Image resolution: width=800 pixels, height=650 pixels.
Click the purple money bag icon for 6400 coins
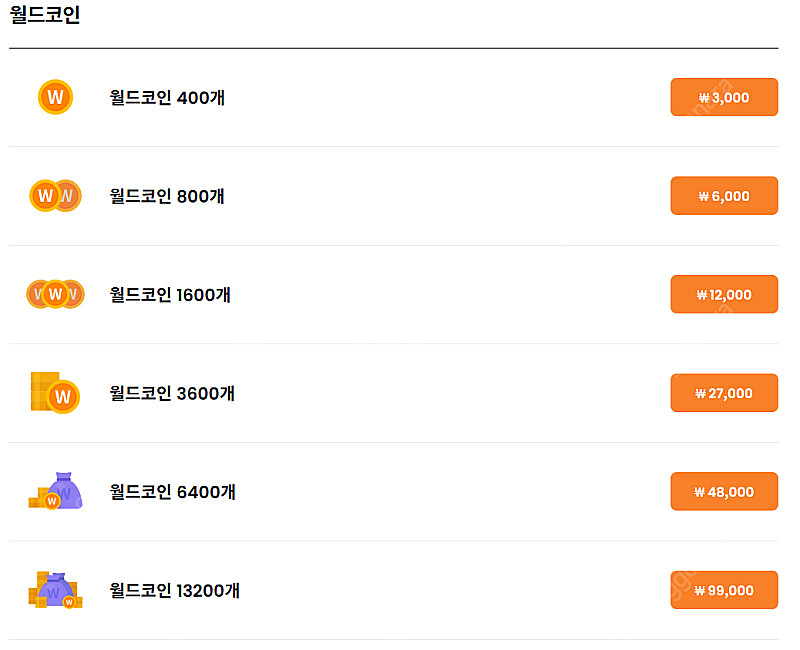tap(55, 491)
